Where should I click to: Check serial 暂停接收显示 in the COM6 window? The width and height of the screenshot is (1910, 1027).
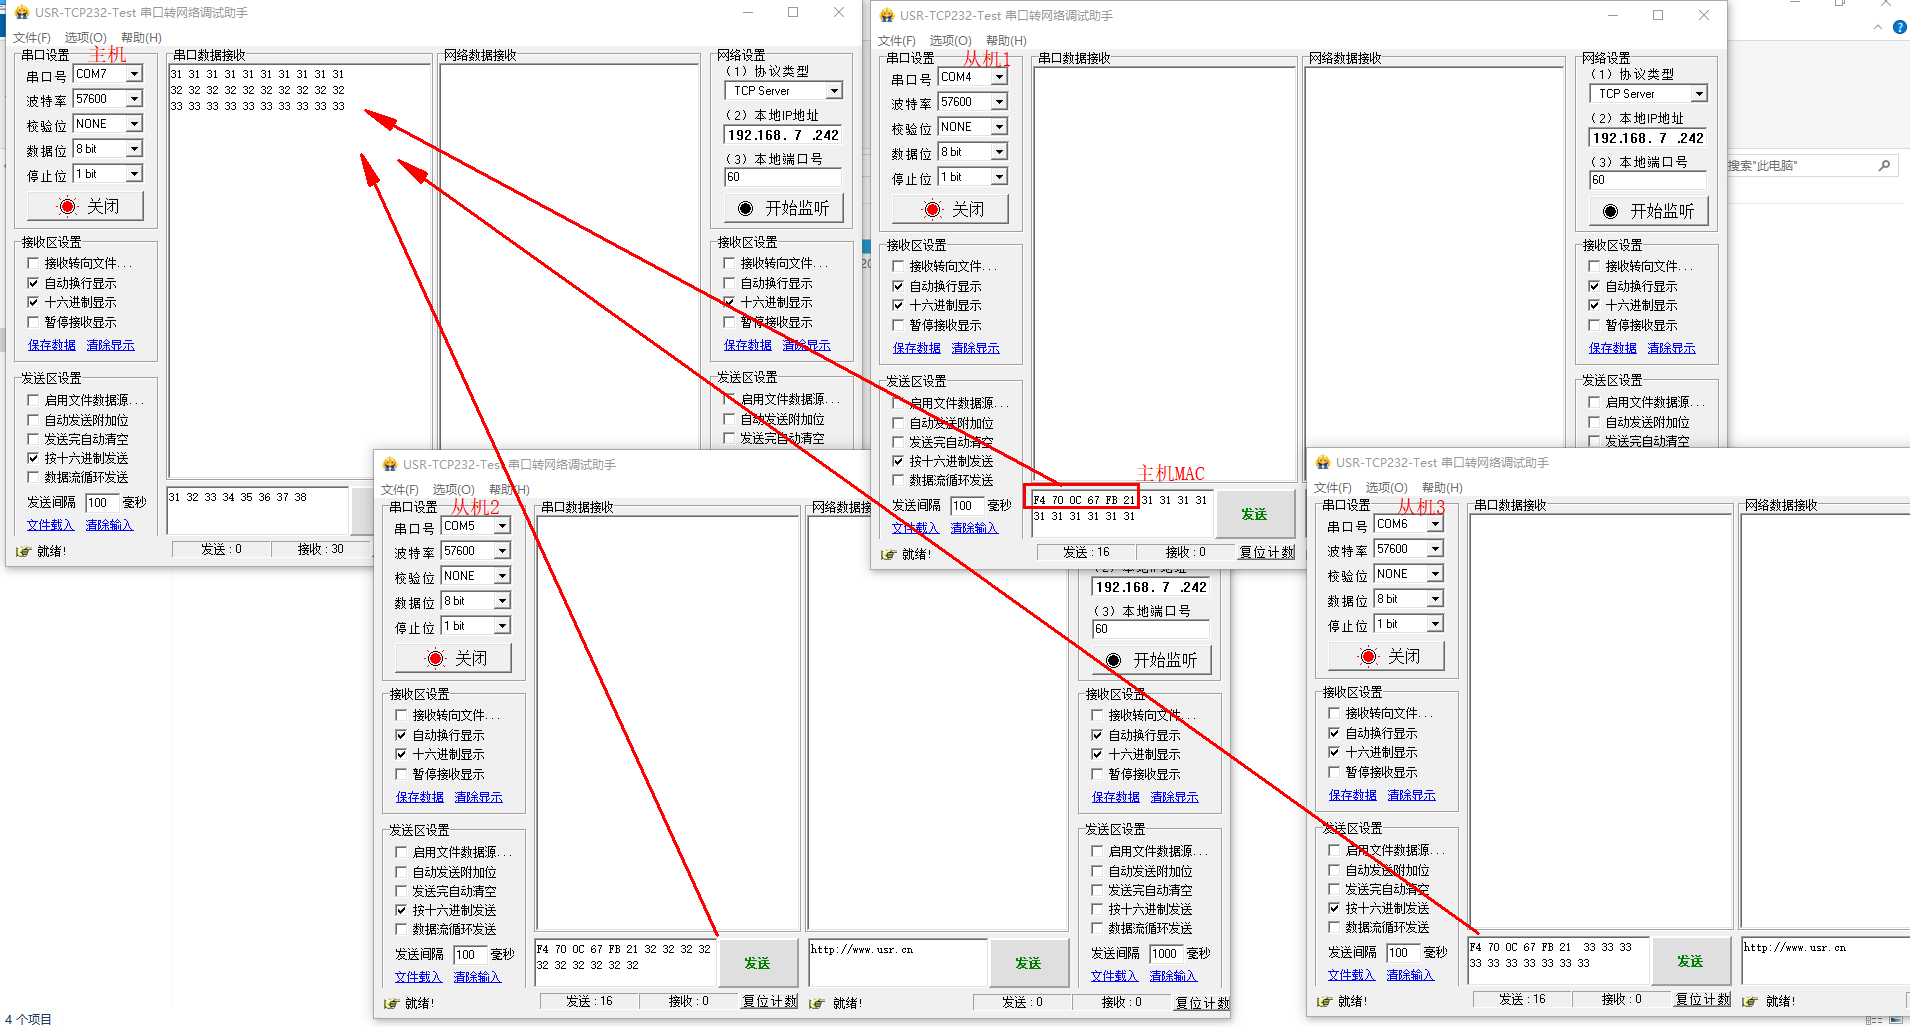1334,772
